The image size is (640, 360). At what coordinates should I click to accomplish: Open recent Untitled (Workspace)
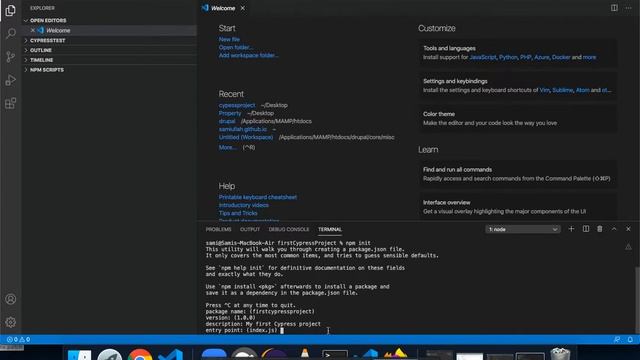[x=246, y=137]
